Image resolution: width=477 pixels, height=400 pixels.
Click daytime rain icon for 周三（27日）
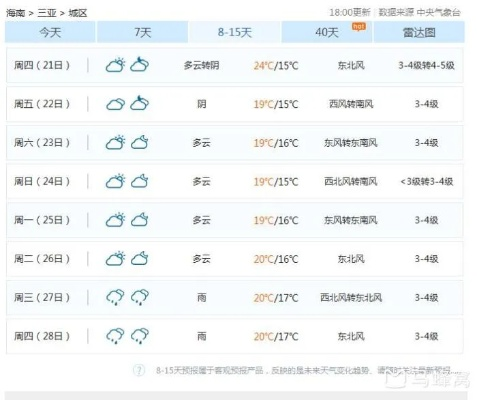[115, 297]
